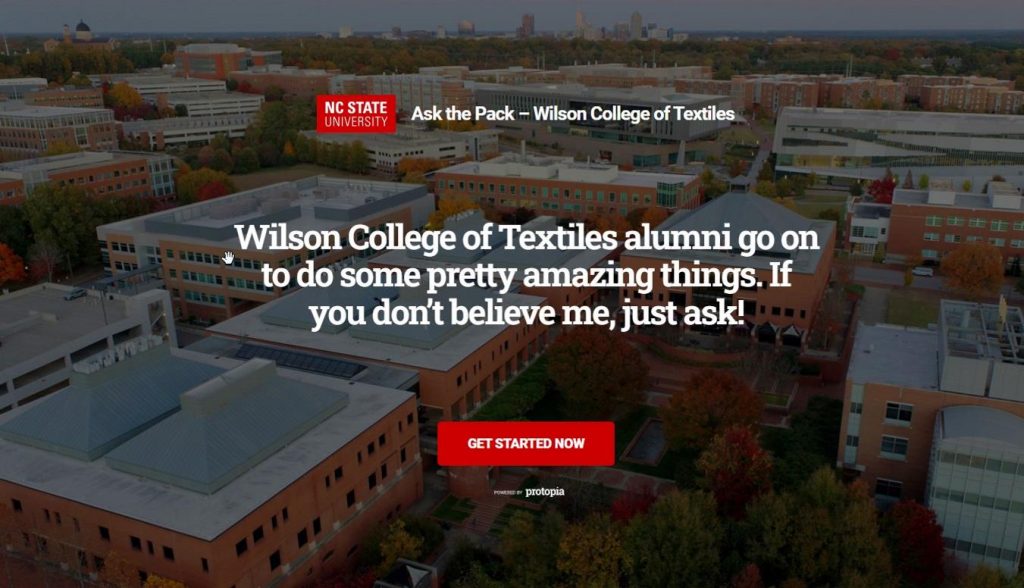
Task: Click the "NC STATE" text in the red logo
Action: (x=356, y=107)
